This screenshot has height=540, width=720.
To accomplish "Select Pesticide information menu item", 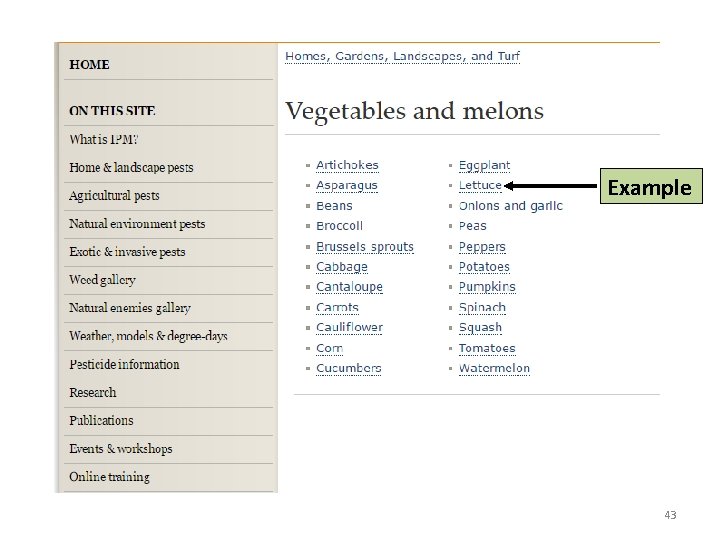I will [124, 365].
